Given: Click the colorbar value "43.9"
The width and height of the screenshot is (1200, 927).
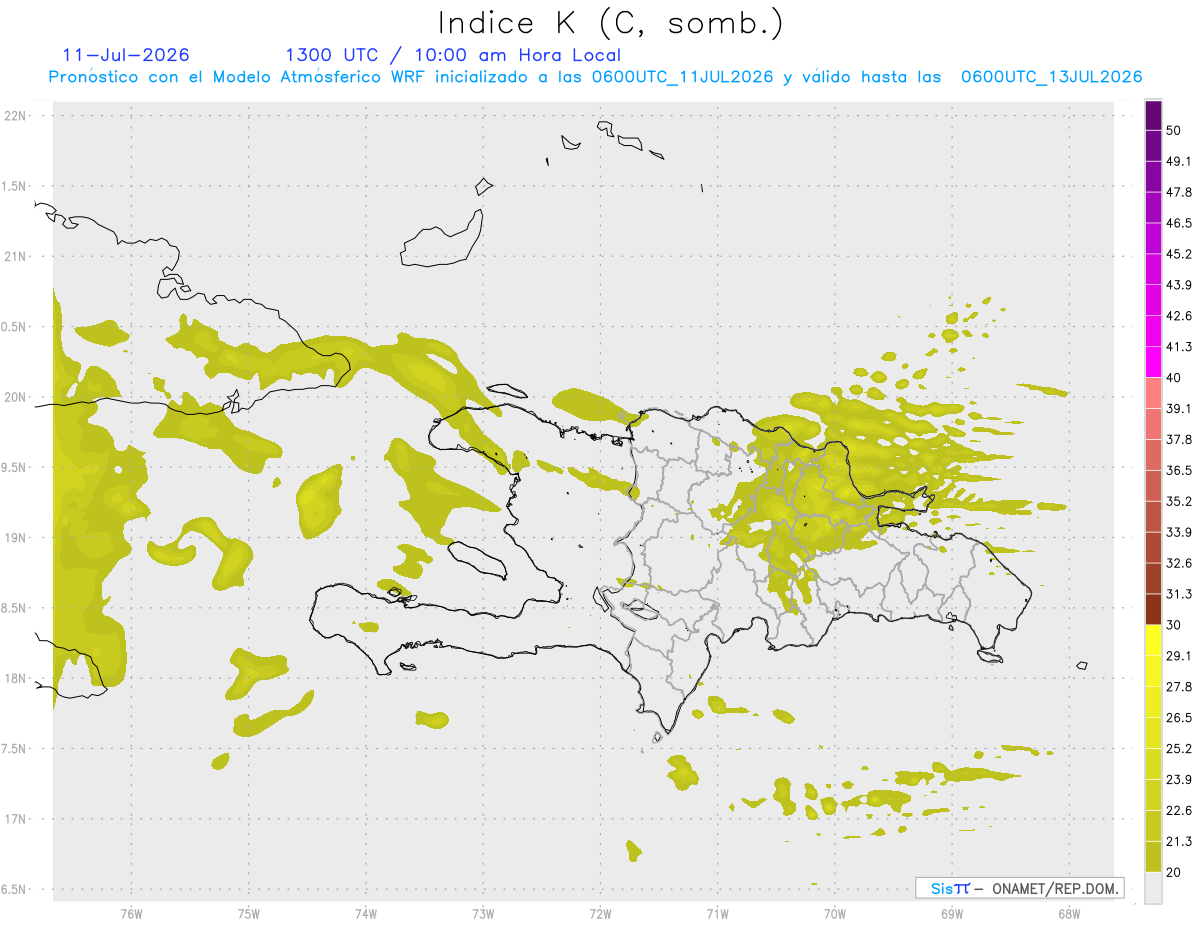Looking at the screenshot, I should 1180,285.
